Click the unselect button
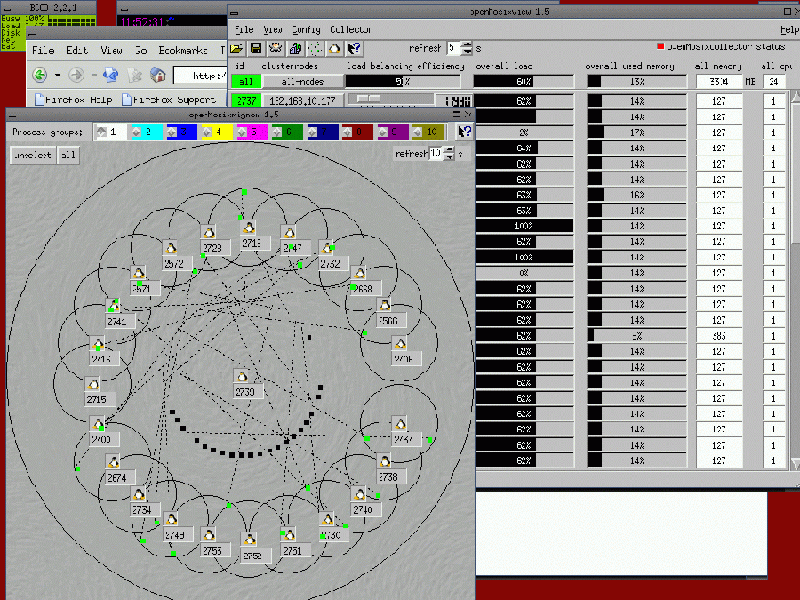 coord(31,155)
